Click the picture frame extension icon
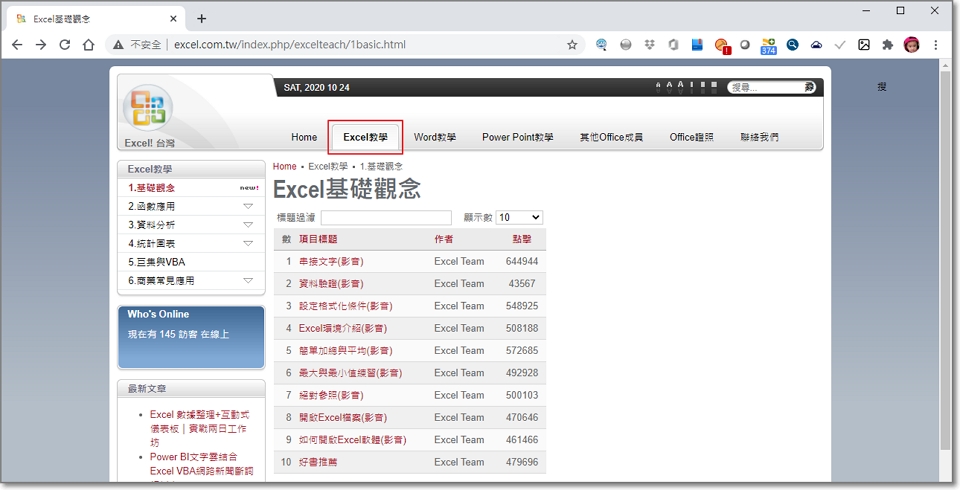960x490 pixels. (x=864, y=45)
